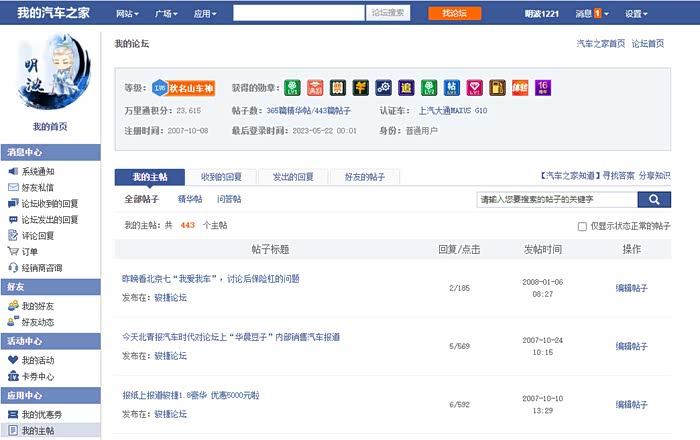Viewport: 700px width, 440px height.
Task: Click the purple 16周年 medal badge
Action: coord(543,87)
